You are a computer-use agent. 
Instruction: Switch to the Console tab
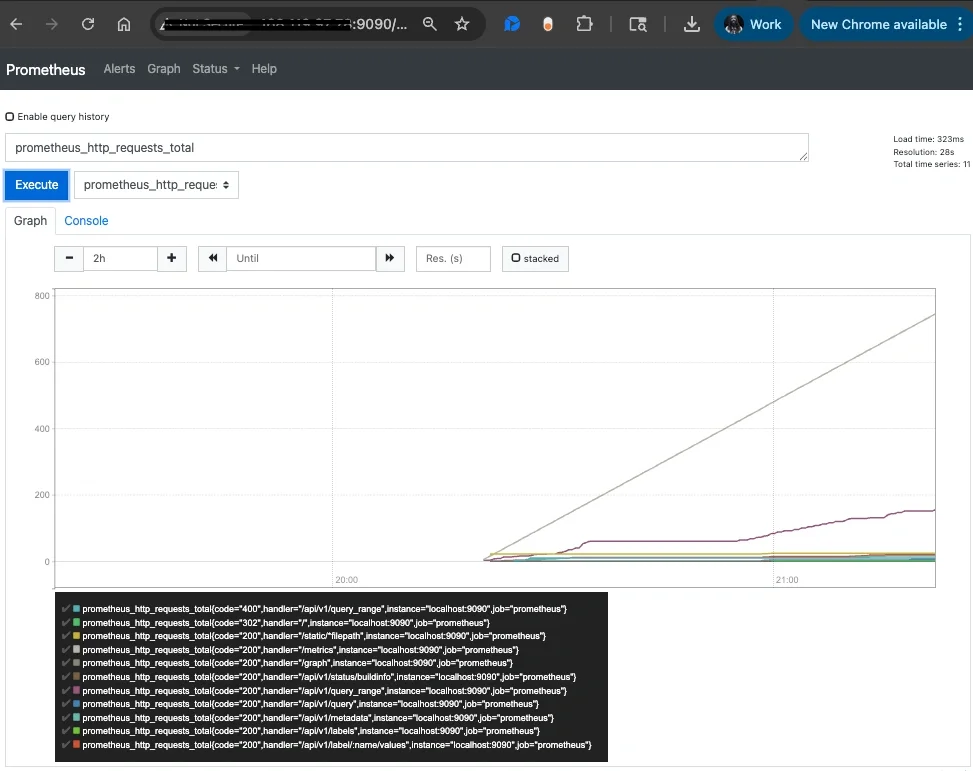tap(85, 220)
